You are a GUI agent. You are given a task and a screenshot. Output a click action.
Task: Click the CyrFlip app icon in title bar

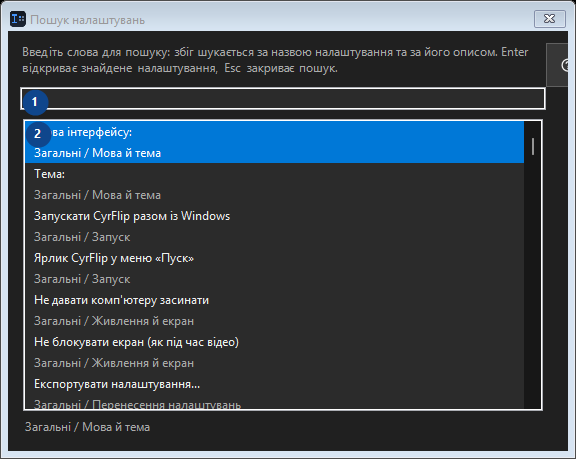[18, 19]
